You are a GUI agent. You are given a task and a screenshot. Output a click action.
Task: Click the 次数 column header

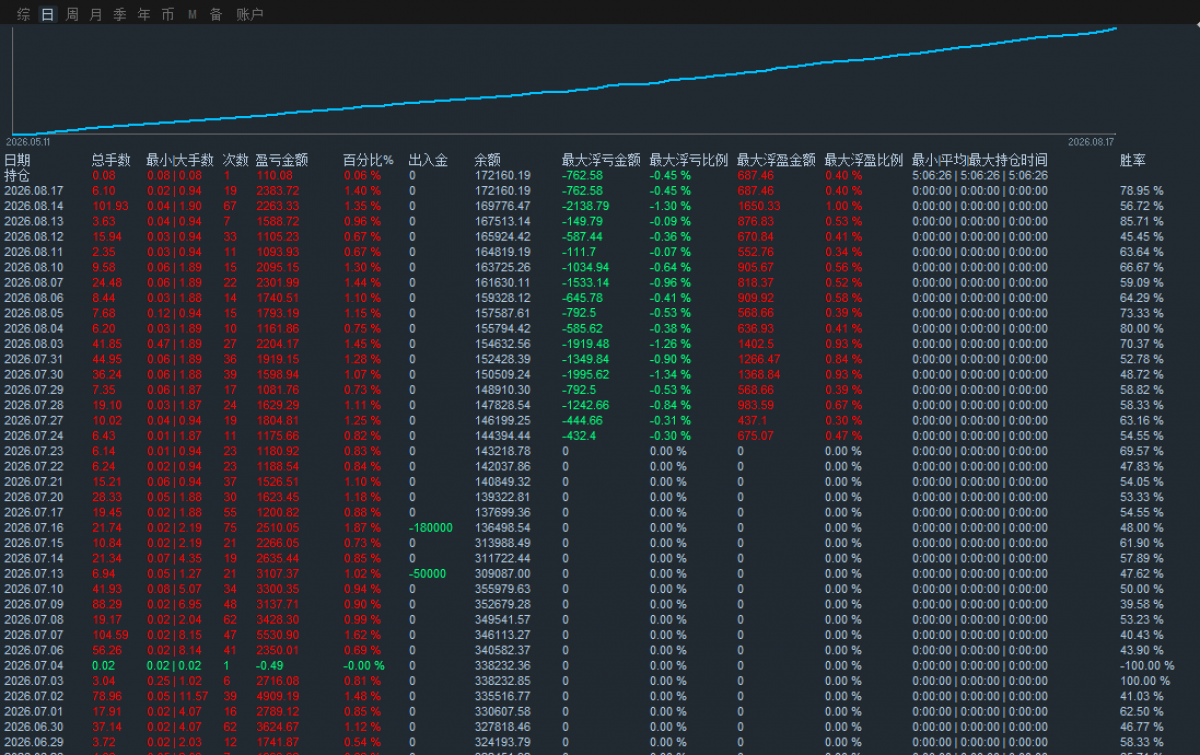[235, 160]
